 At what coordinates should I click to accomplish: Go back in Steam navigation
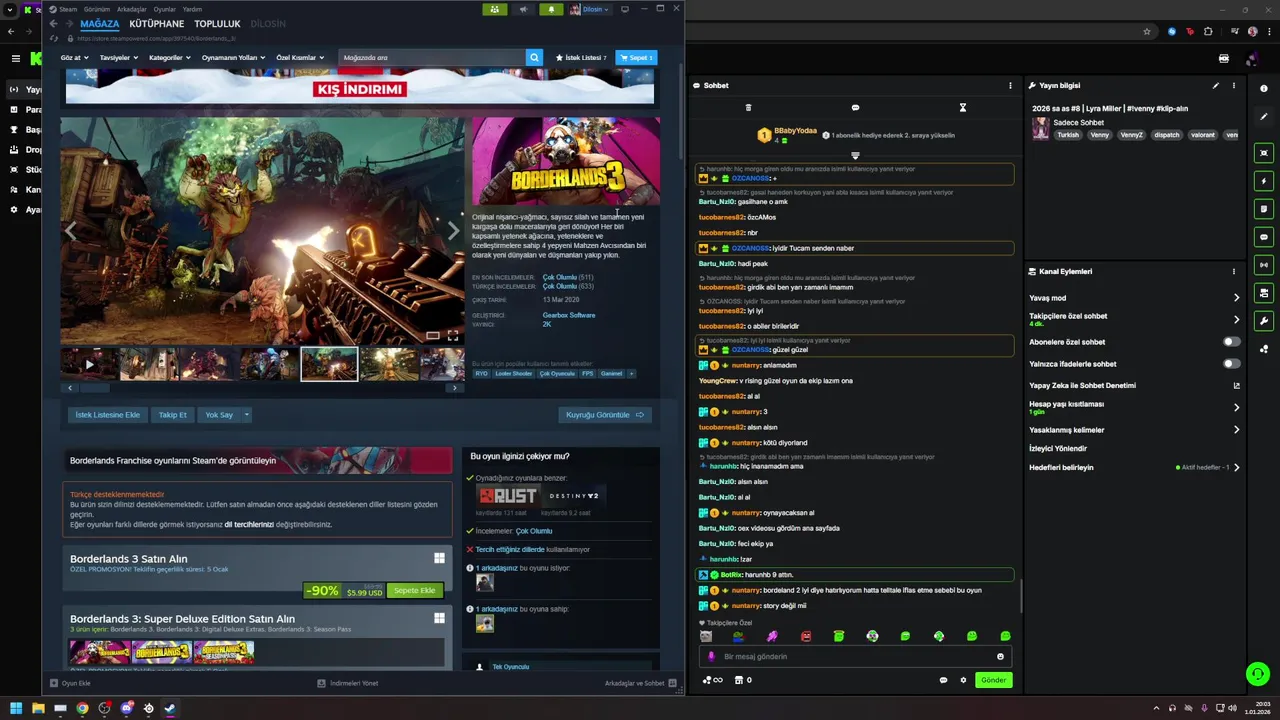pyautogui.click(x=53, y=24)
